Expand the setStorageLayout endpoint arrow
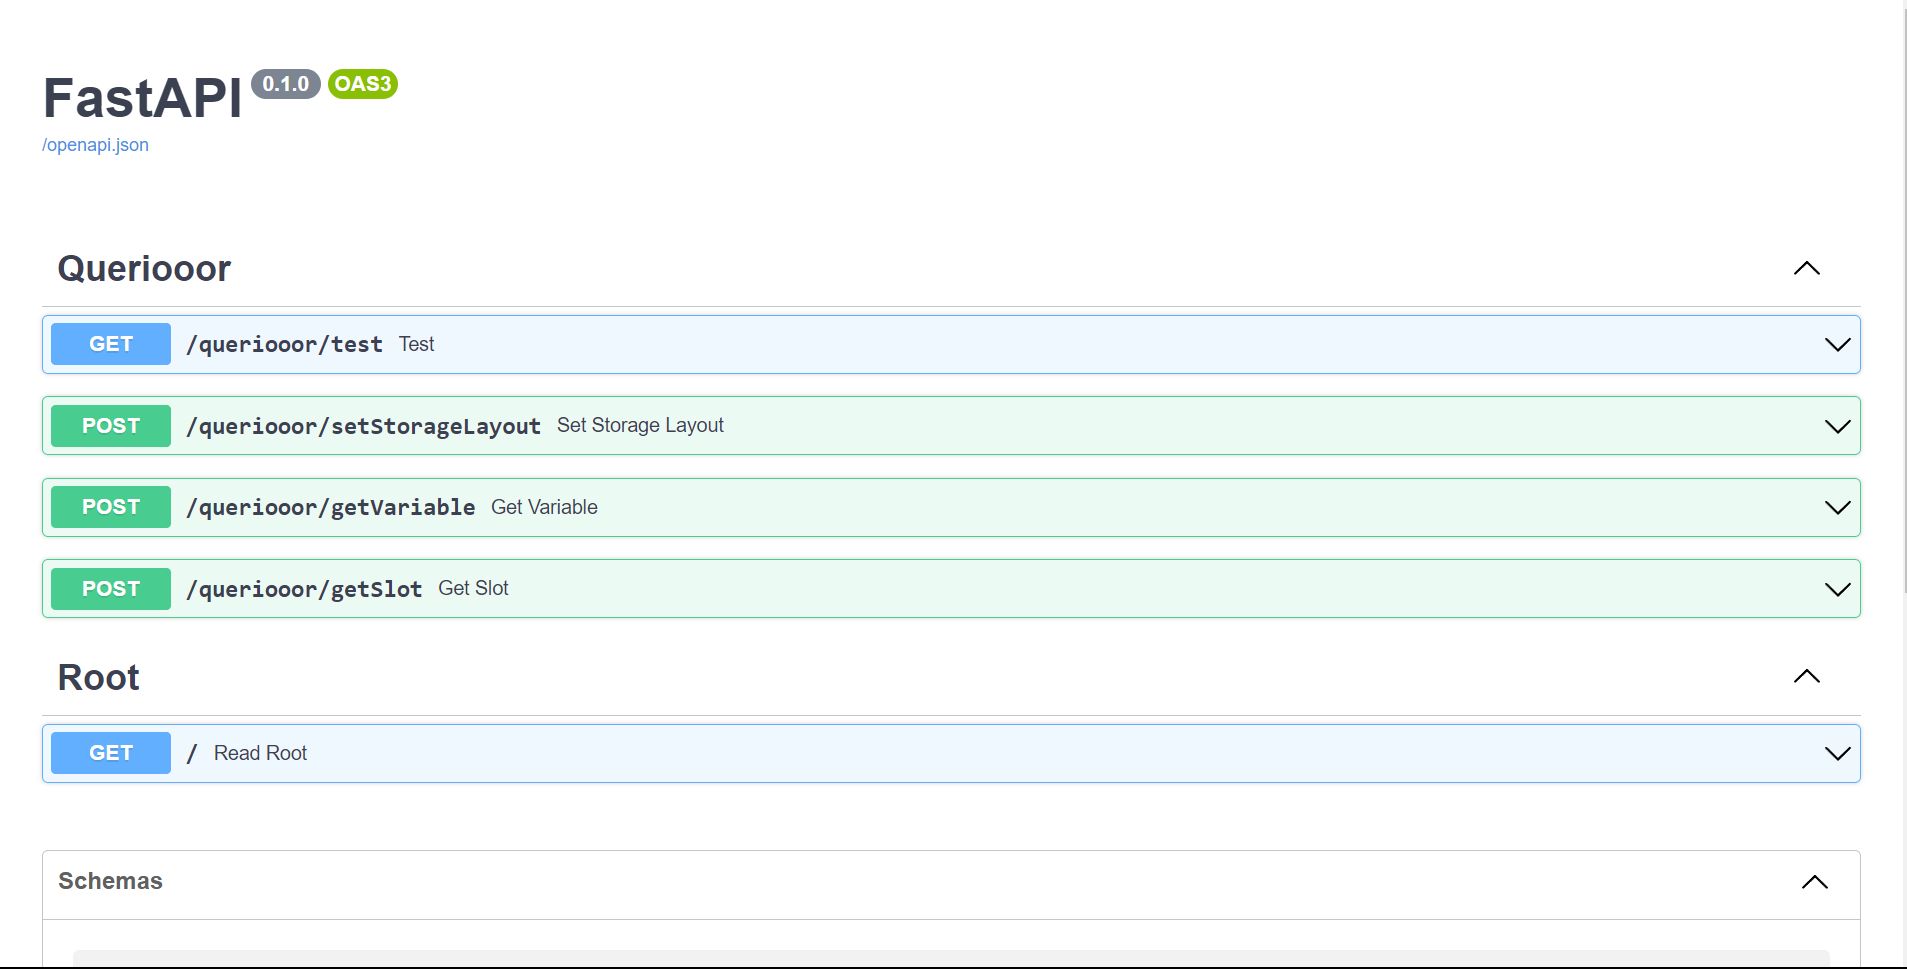Screen dimensions: 1907x969 click(x=1837, y=426)
